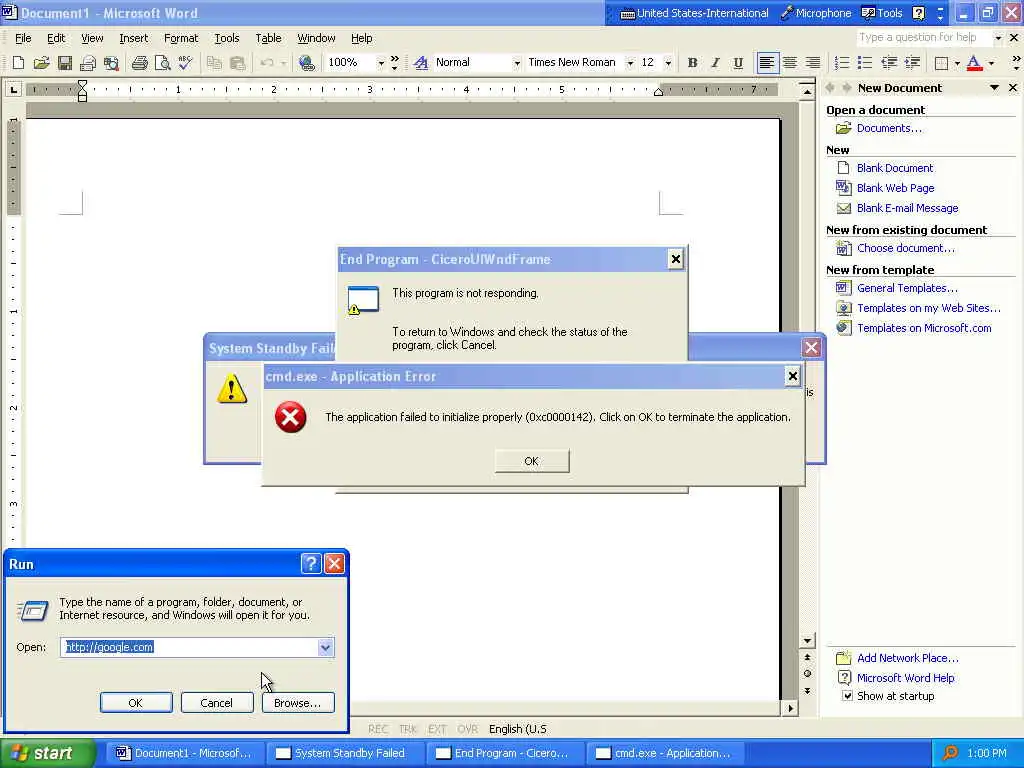Open the Times New Roman font dropdown

click(x=630, y=63)
